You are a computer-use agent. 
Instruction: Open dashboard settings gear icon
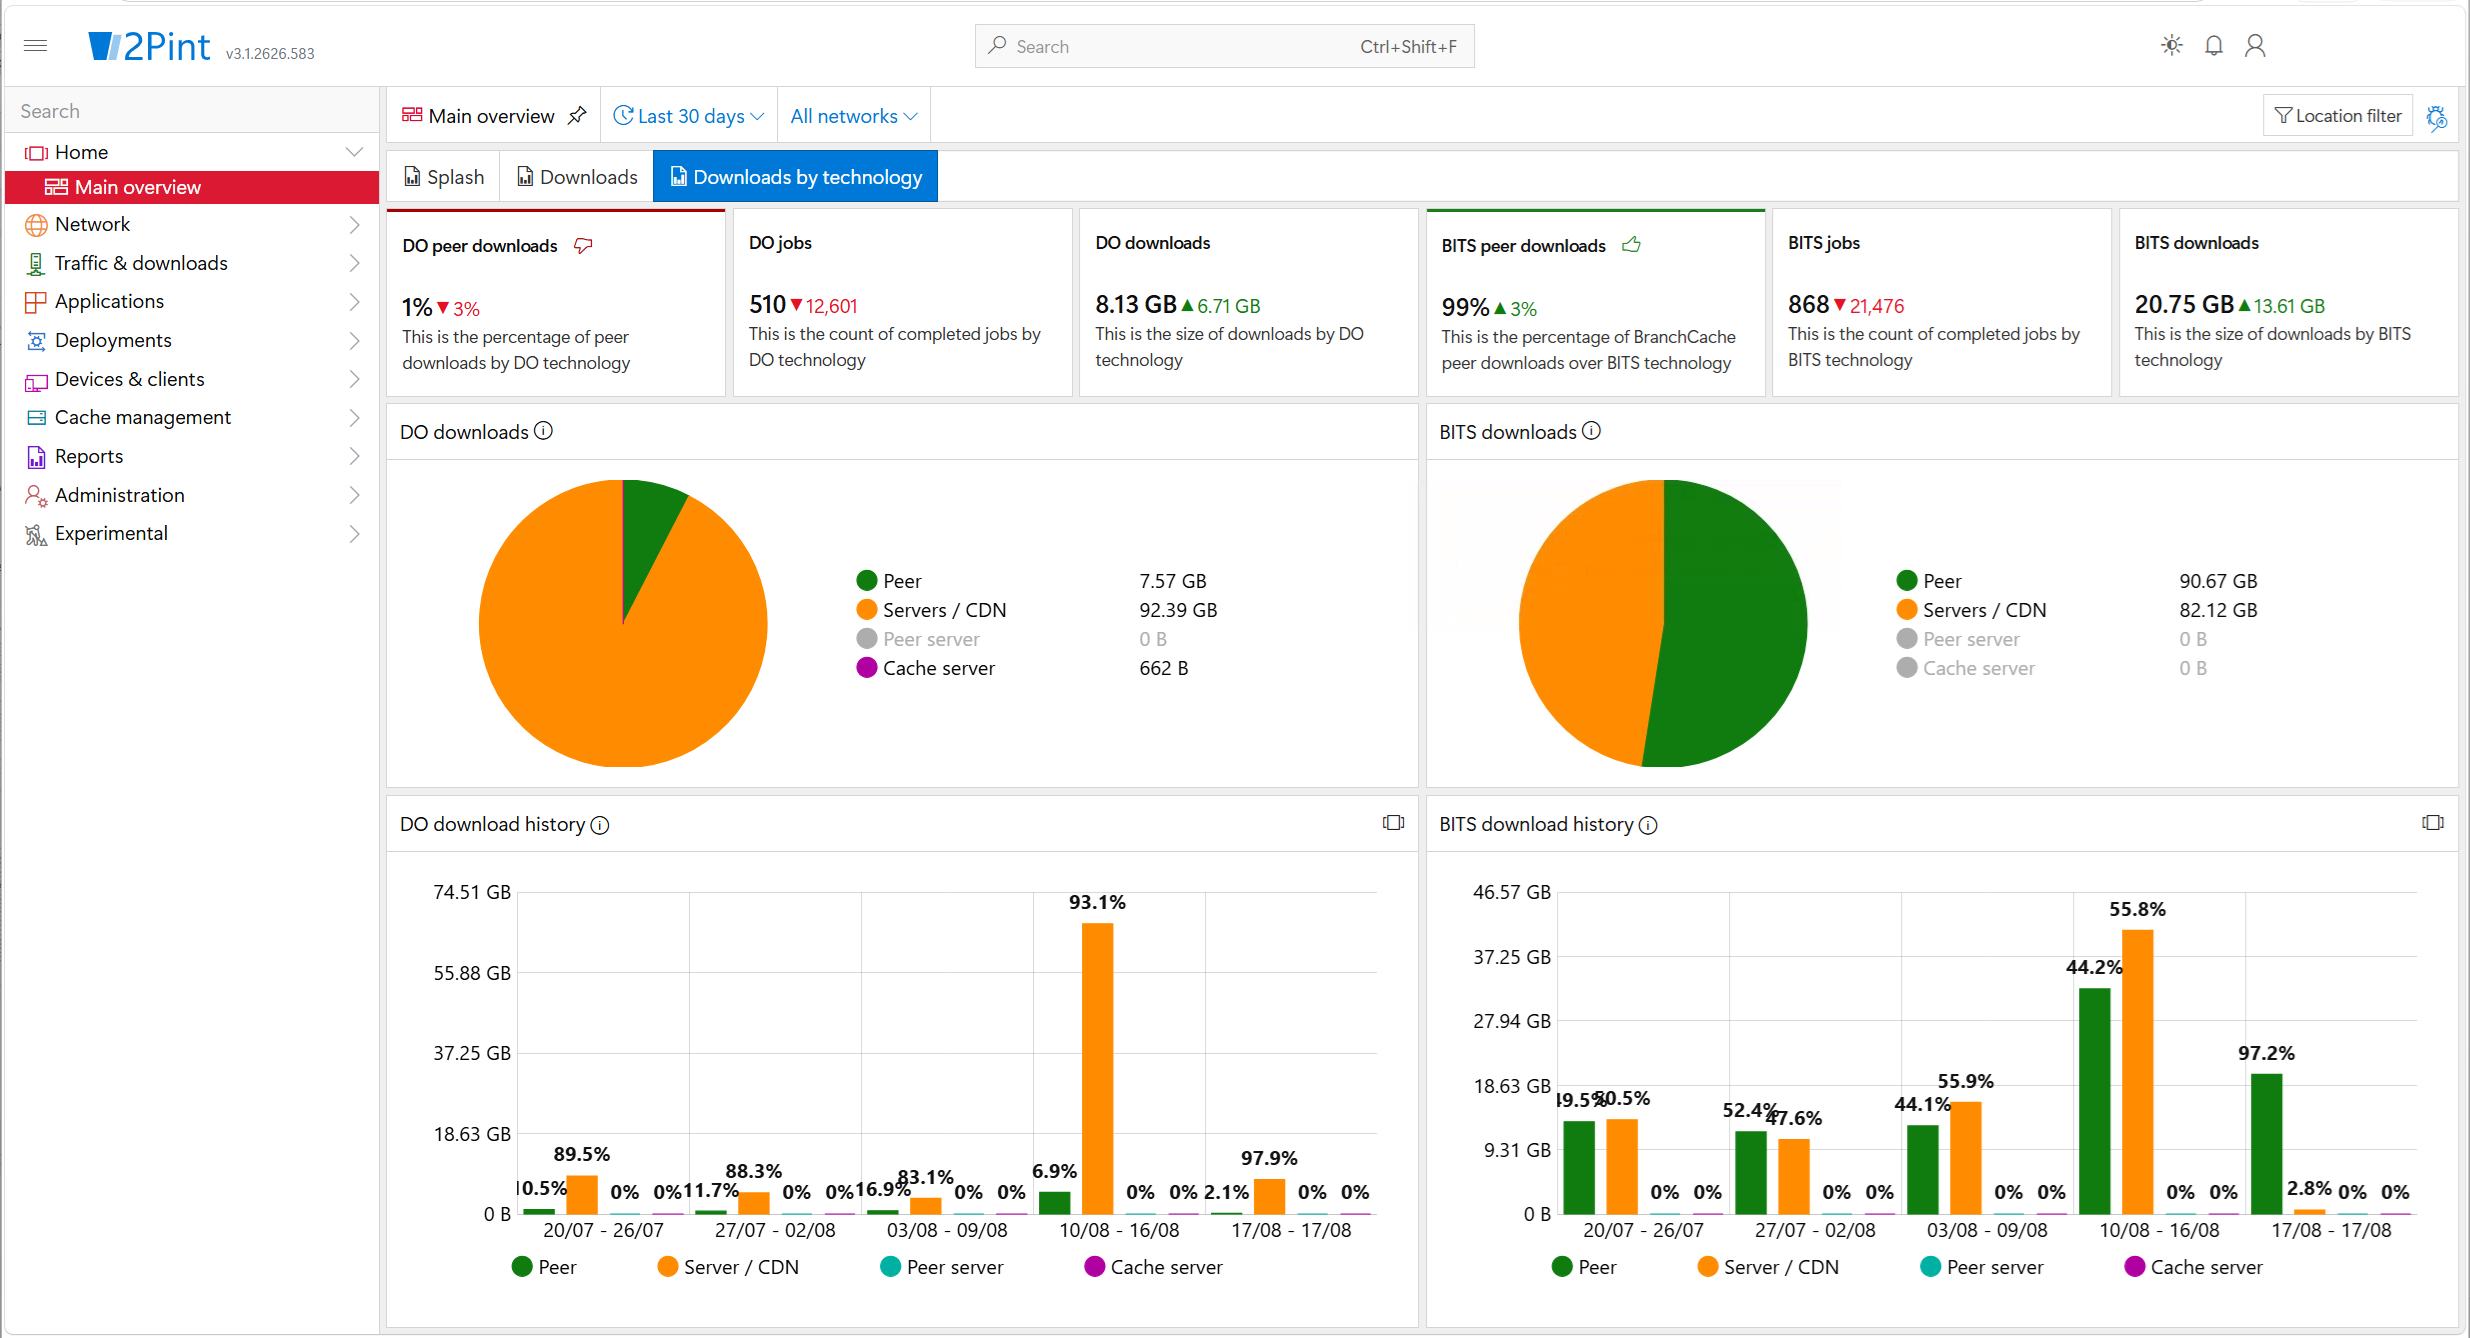pyautogui.click(x=2437, y=117)
